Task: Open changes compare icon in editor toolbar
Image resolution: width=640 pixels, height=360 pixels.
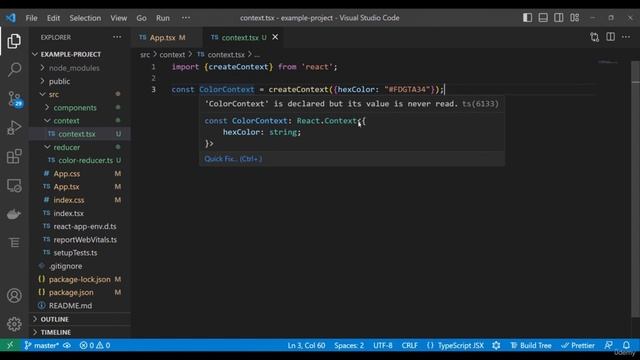Action: [595, 37]
